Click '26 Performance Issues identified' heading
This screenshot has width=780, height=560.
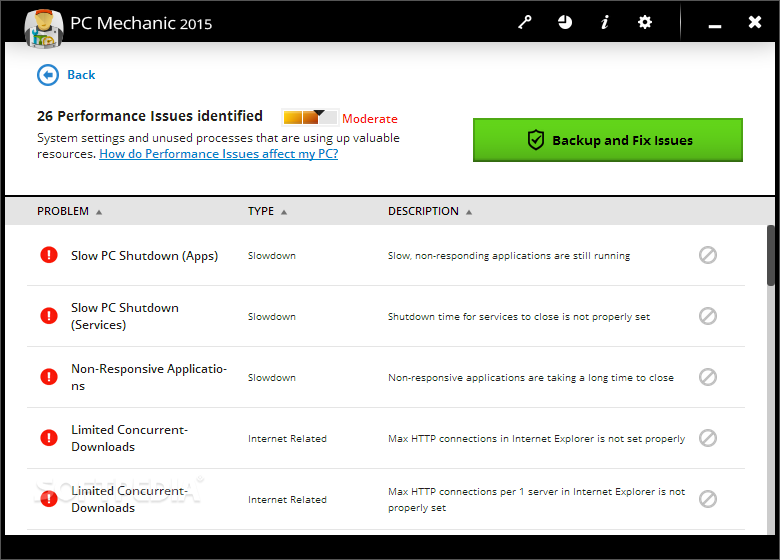(x=150, y=116)
